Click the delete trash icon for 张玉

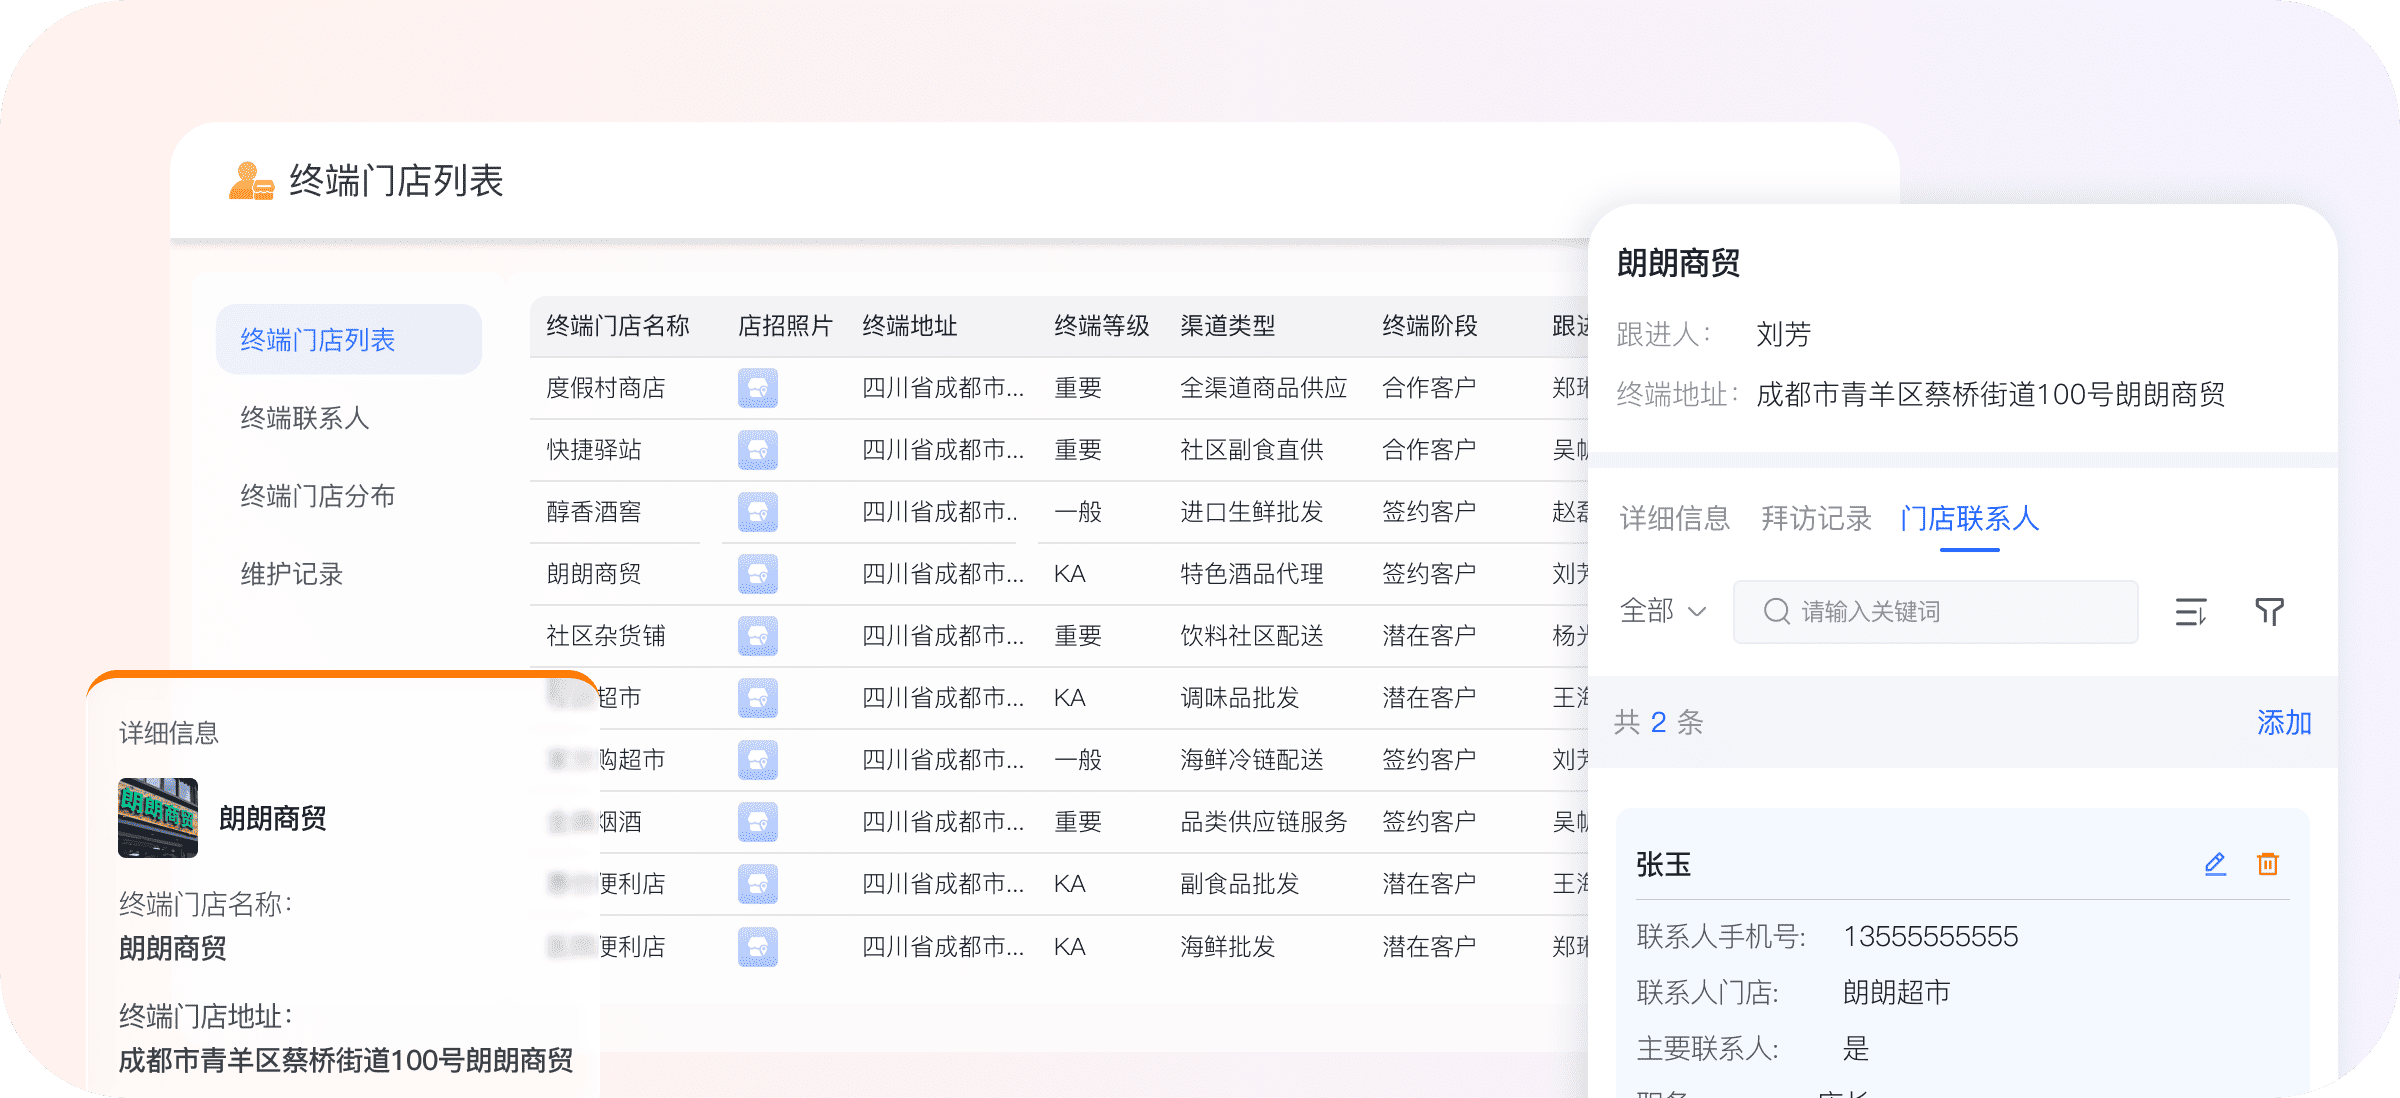pos(2267,864)
